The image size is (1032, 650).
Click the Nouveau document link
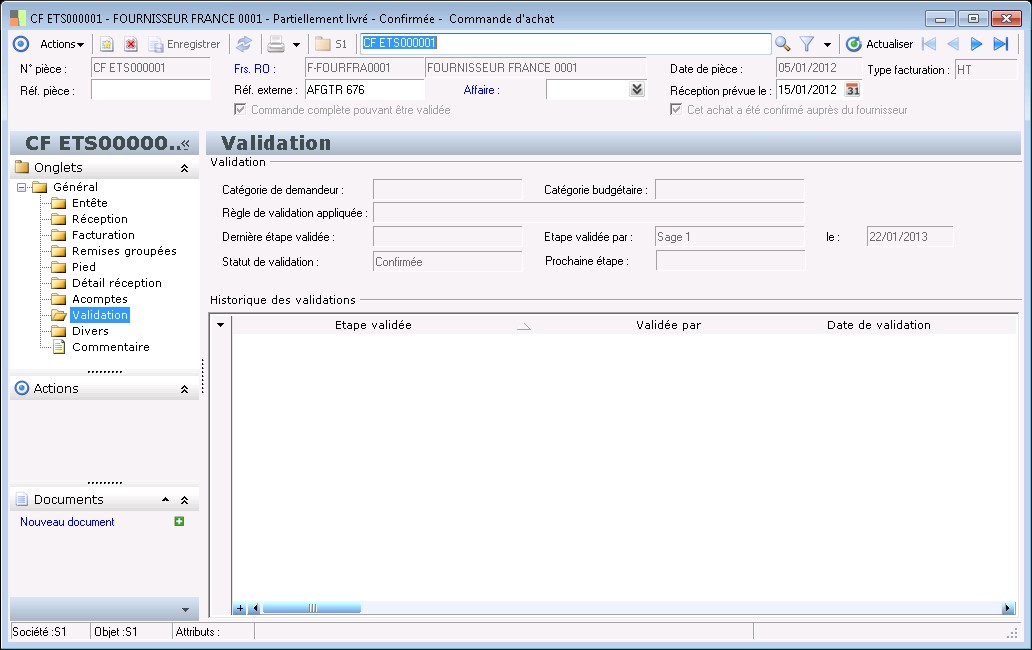[67, 522]
